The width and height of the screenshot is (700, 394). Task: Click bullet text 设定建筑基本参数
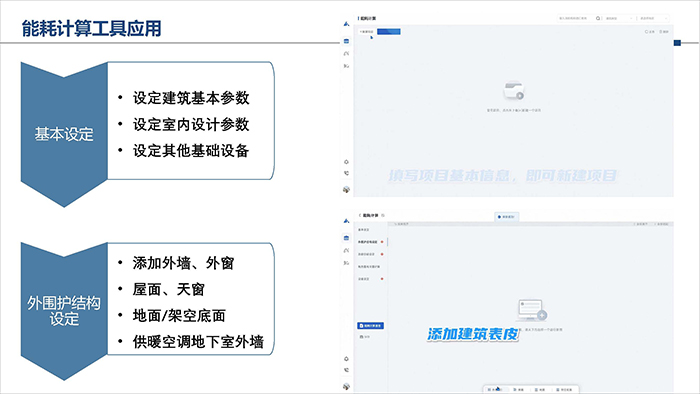(191, 98)
